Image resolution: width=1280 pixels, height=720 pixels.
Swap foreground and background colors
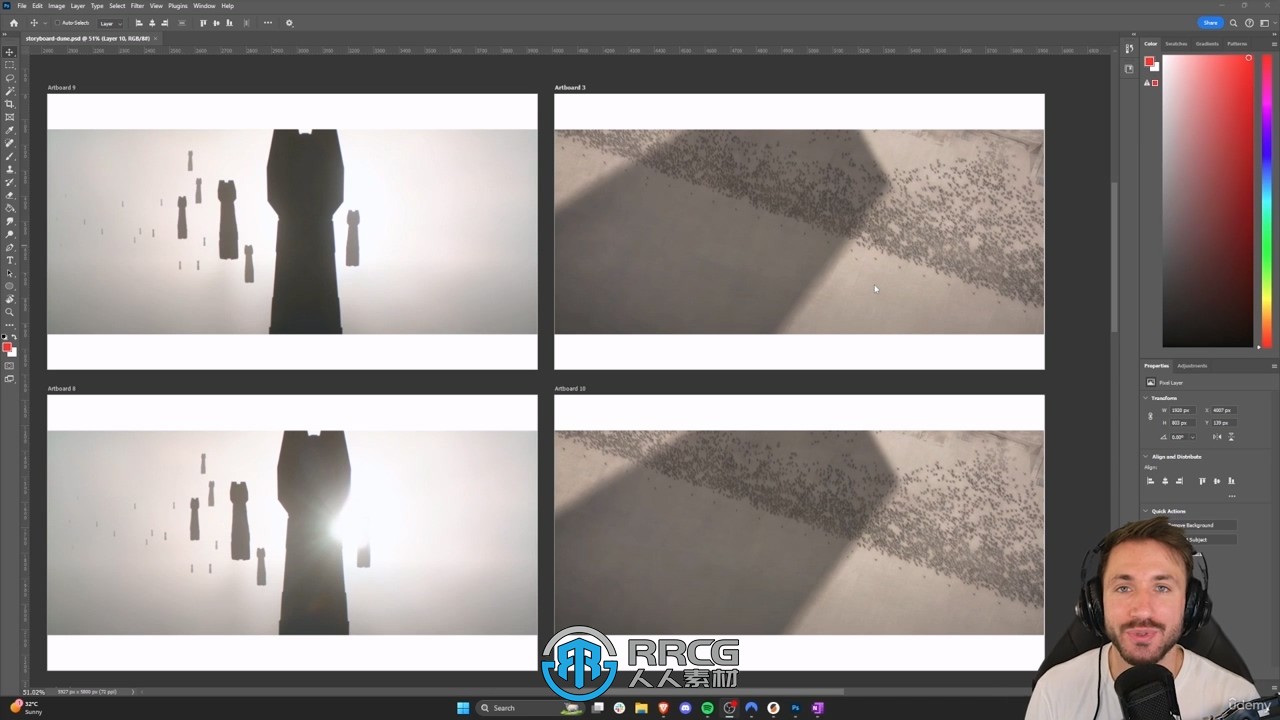coord(14,338)
